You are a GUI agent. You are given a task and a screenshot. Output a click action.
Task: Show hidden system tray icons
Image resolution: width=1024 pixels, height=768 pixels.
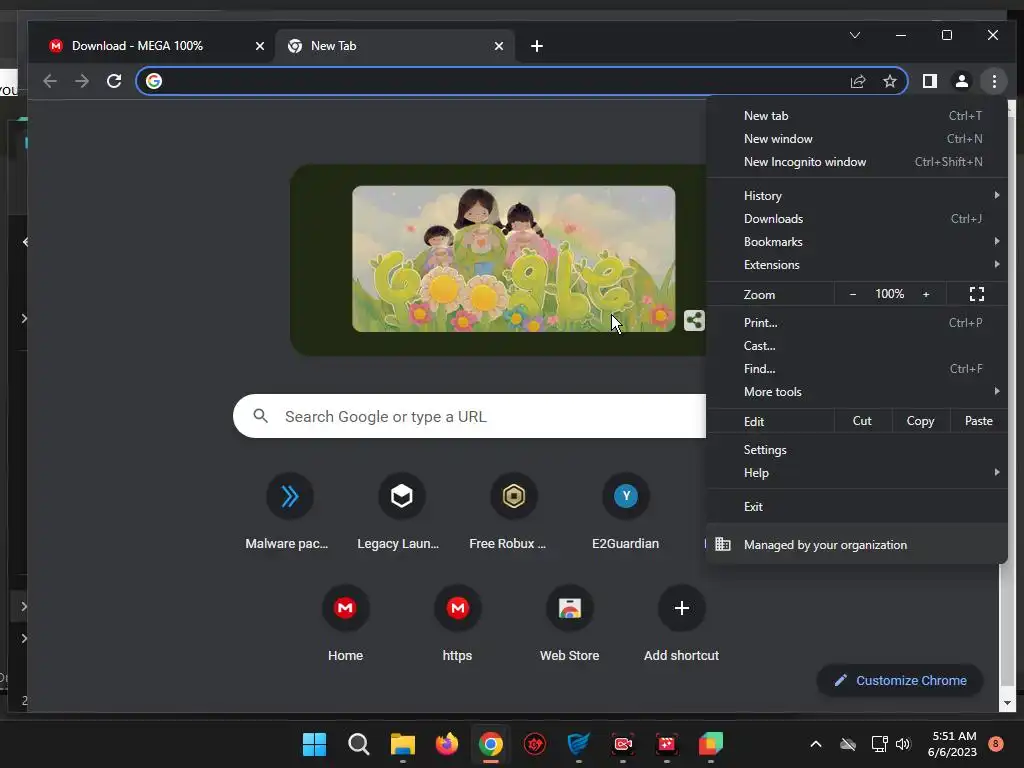pos(816,744)
